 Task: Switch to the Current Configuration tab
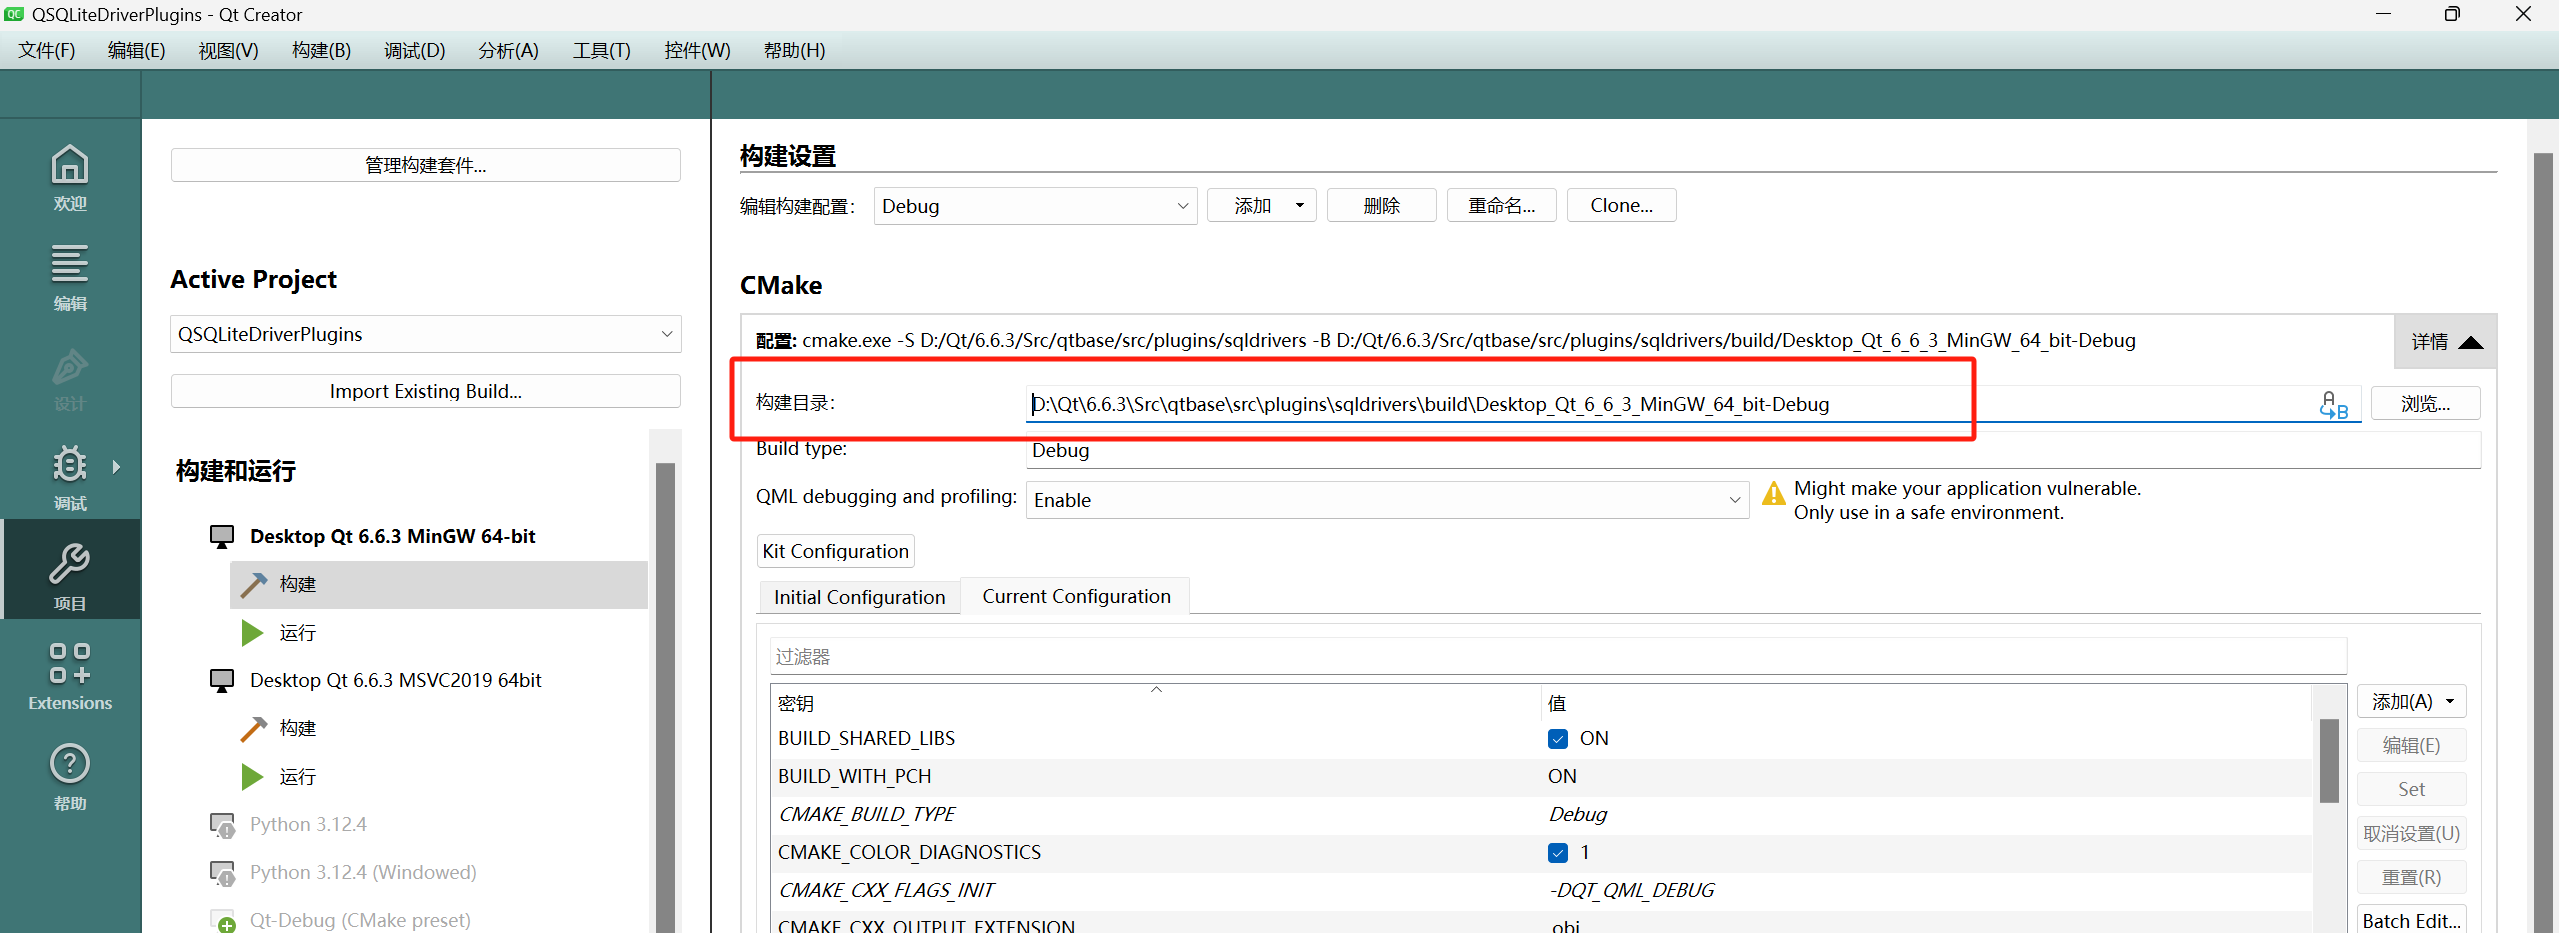[1076, 596]
